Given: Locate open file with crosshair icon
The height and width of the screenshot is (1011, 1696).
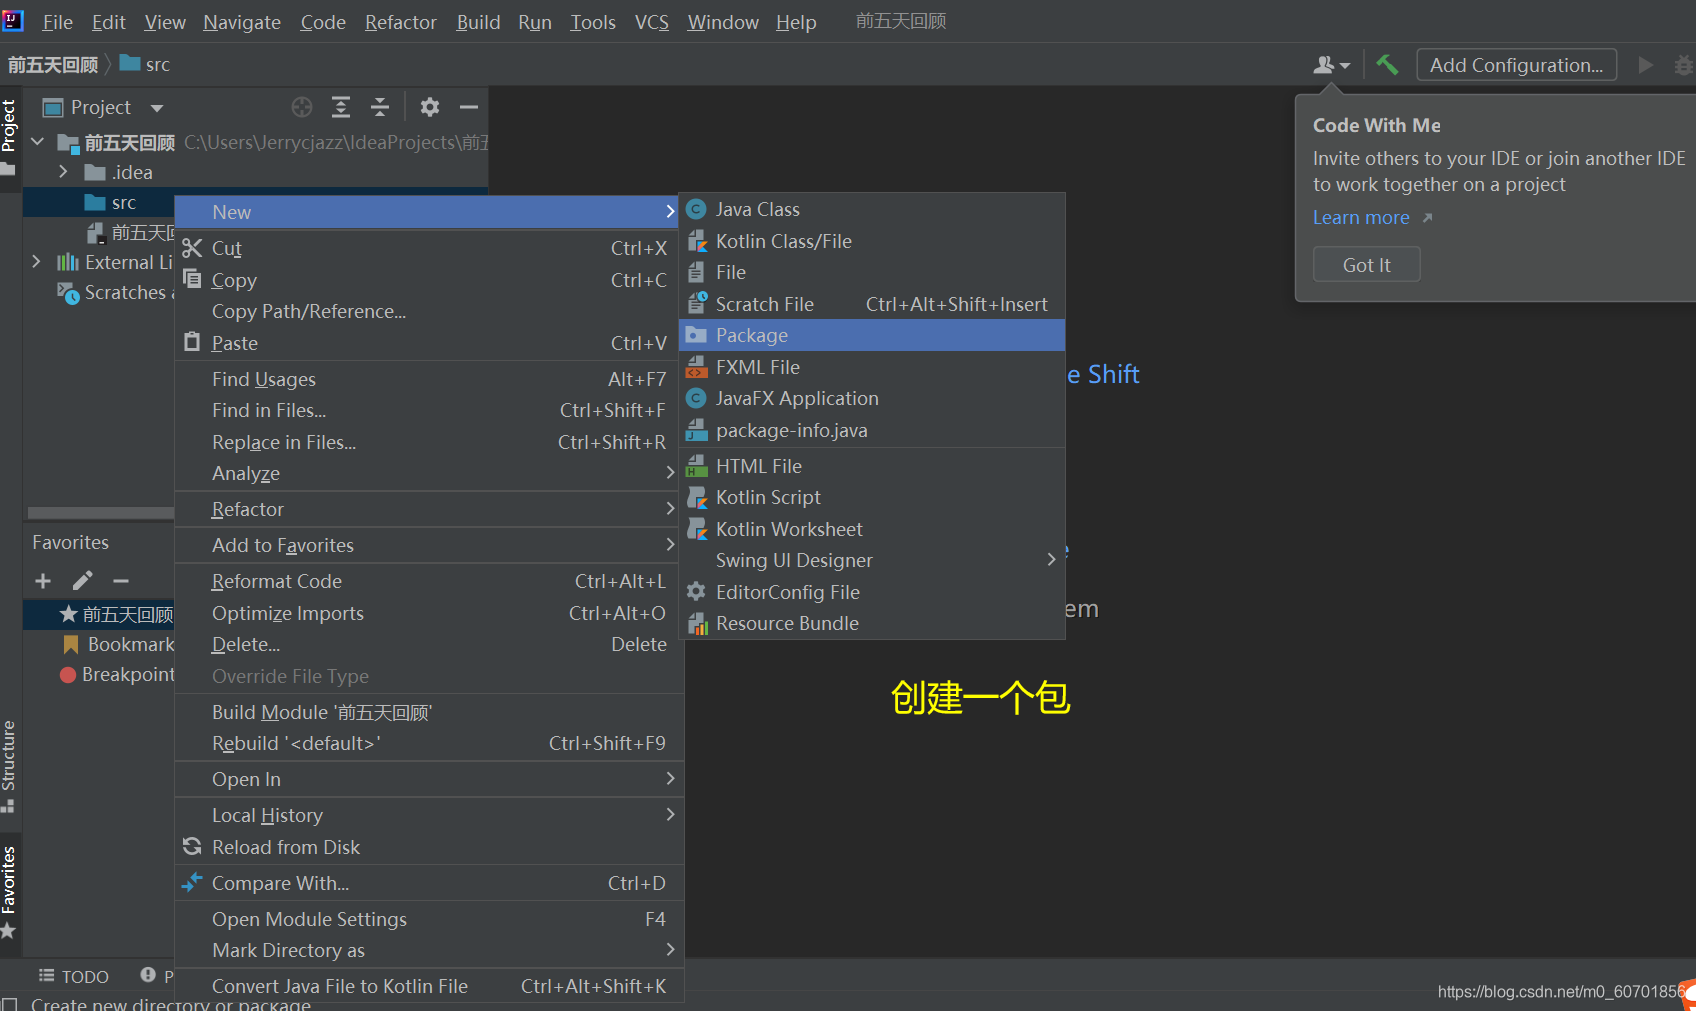Looking at the screenshot, I should [x=301, y=107].
